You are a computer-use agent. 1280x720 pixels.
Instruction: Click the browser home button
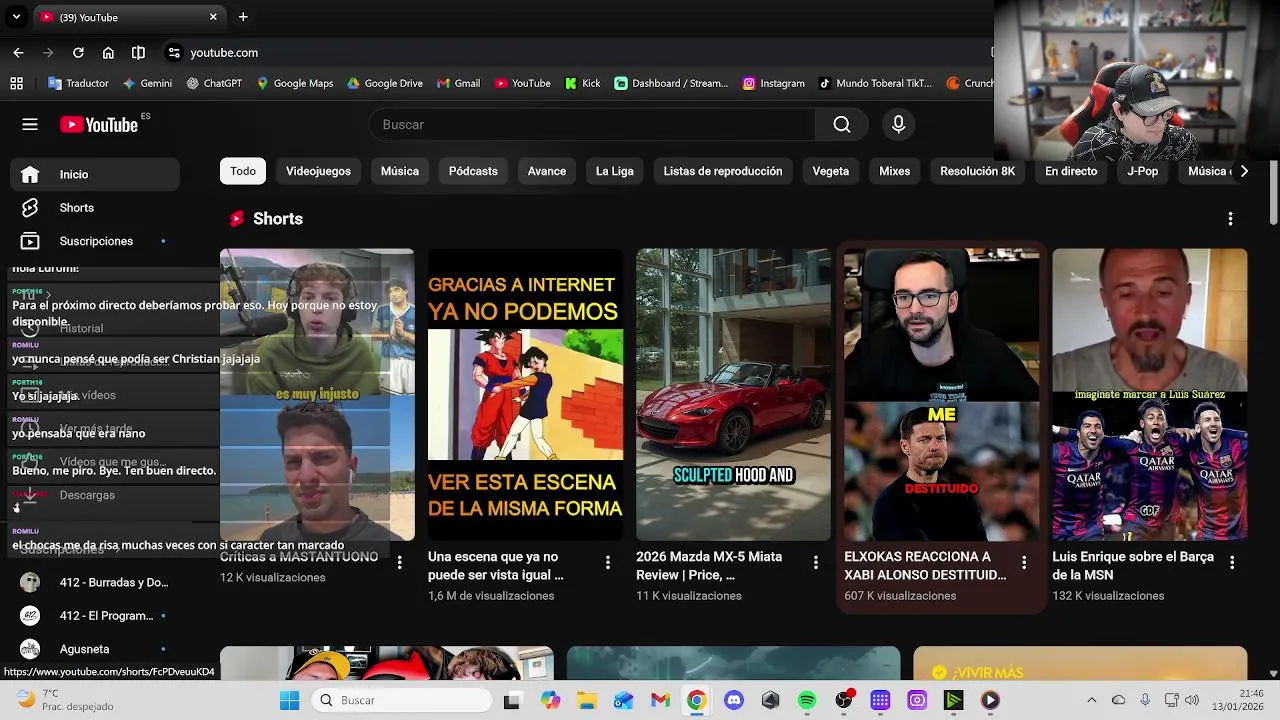click(108, 52)
